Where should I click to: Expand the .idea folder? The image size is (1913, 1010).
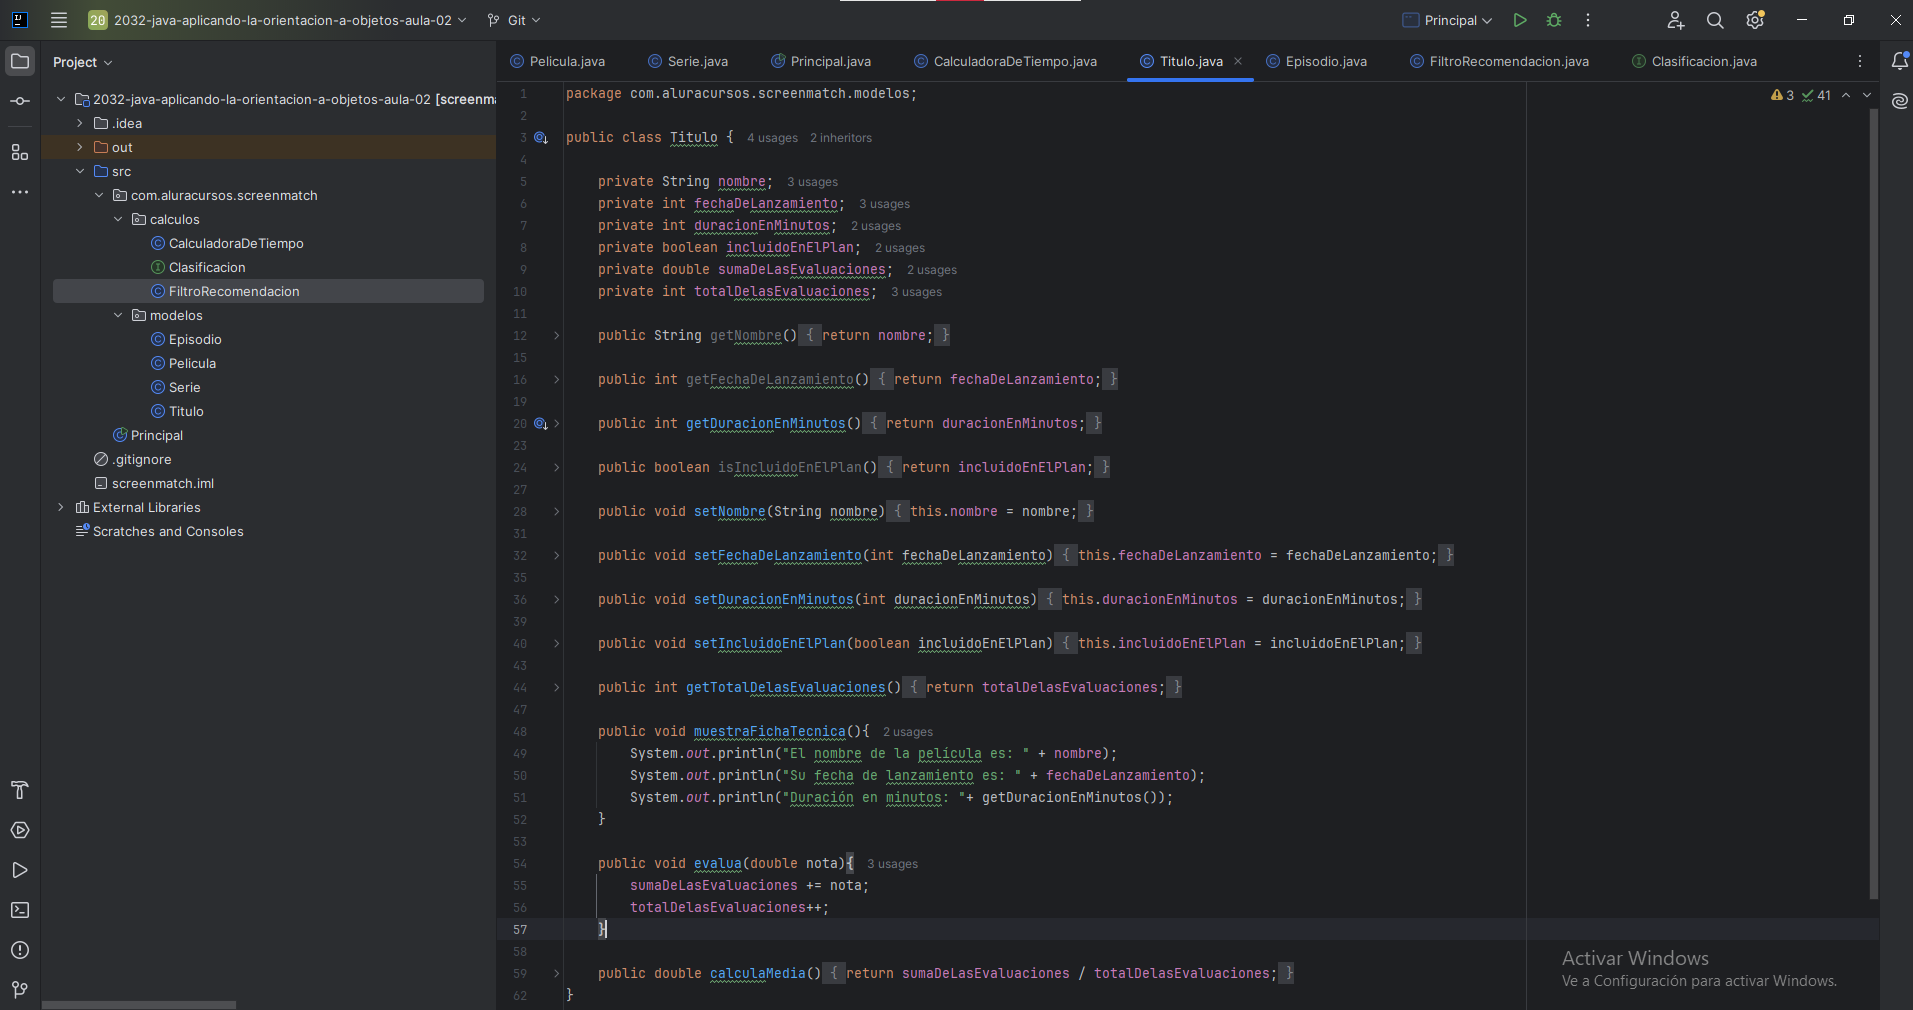click(x=80, y=123)
